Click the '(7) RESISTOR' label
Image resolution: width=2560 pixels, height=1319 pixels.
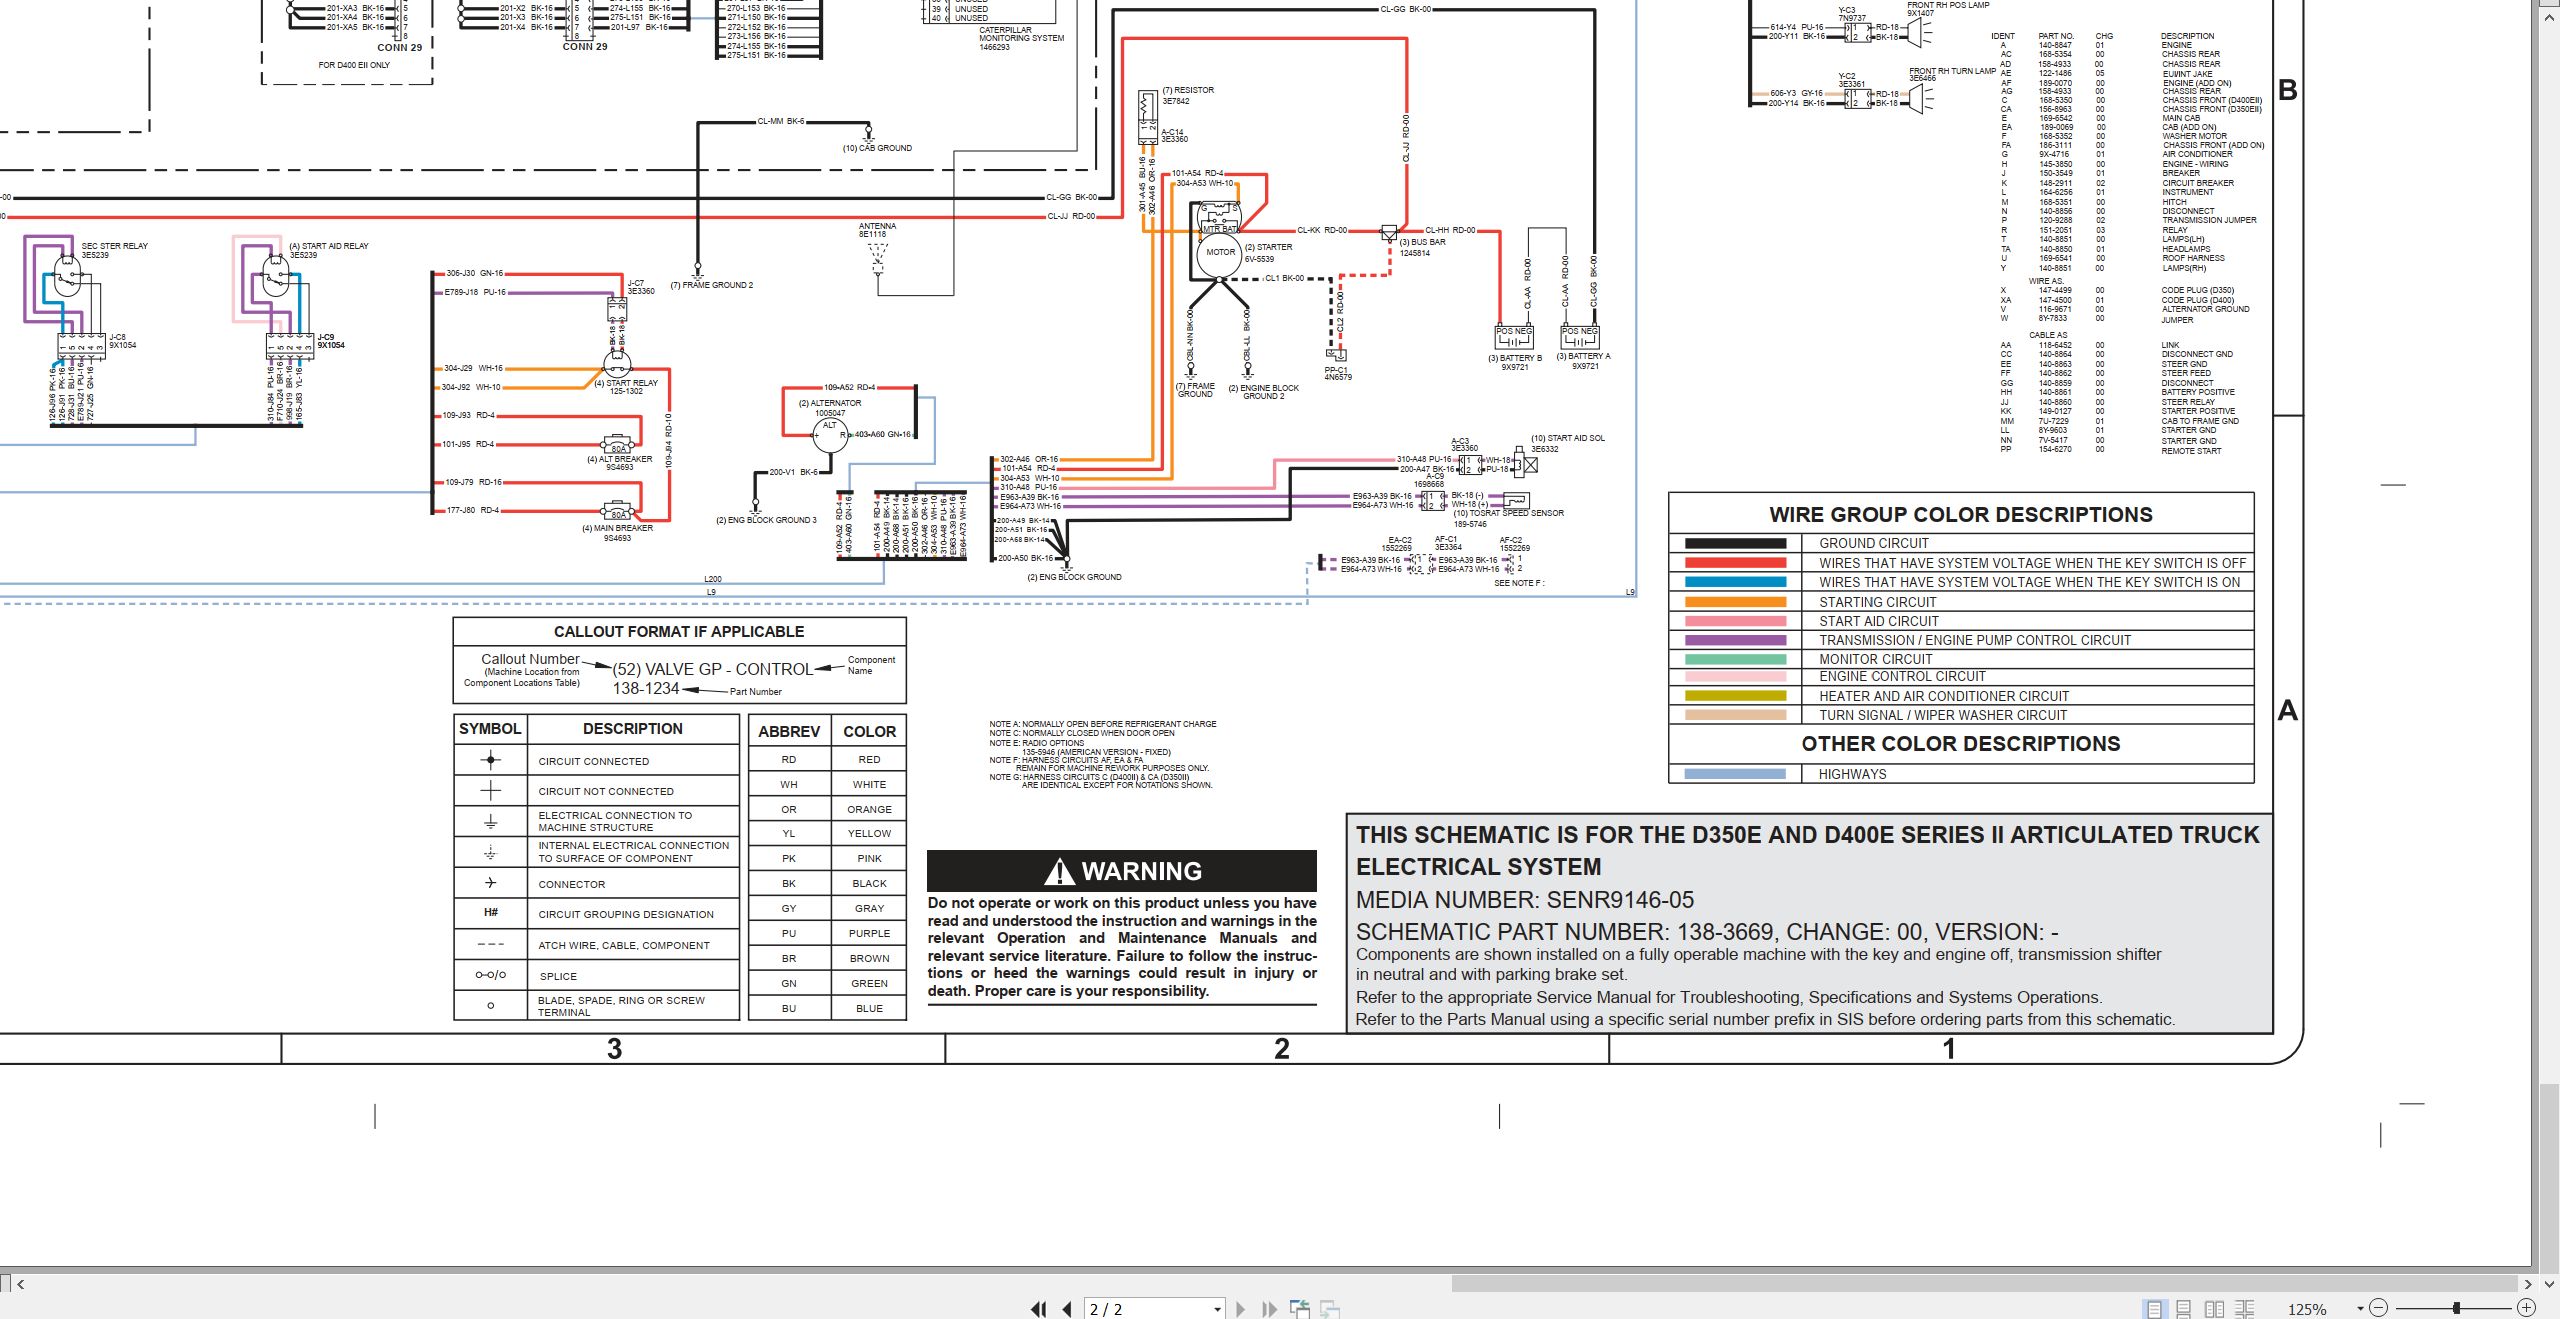(x=1188, y=90)
